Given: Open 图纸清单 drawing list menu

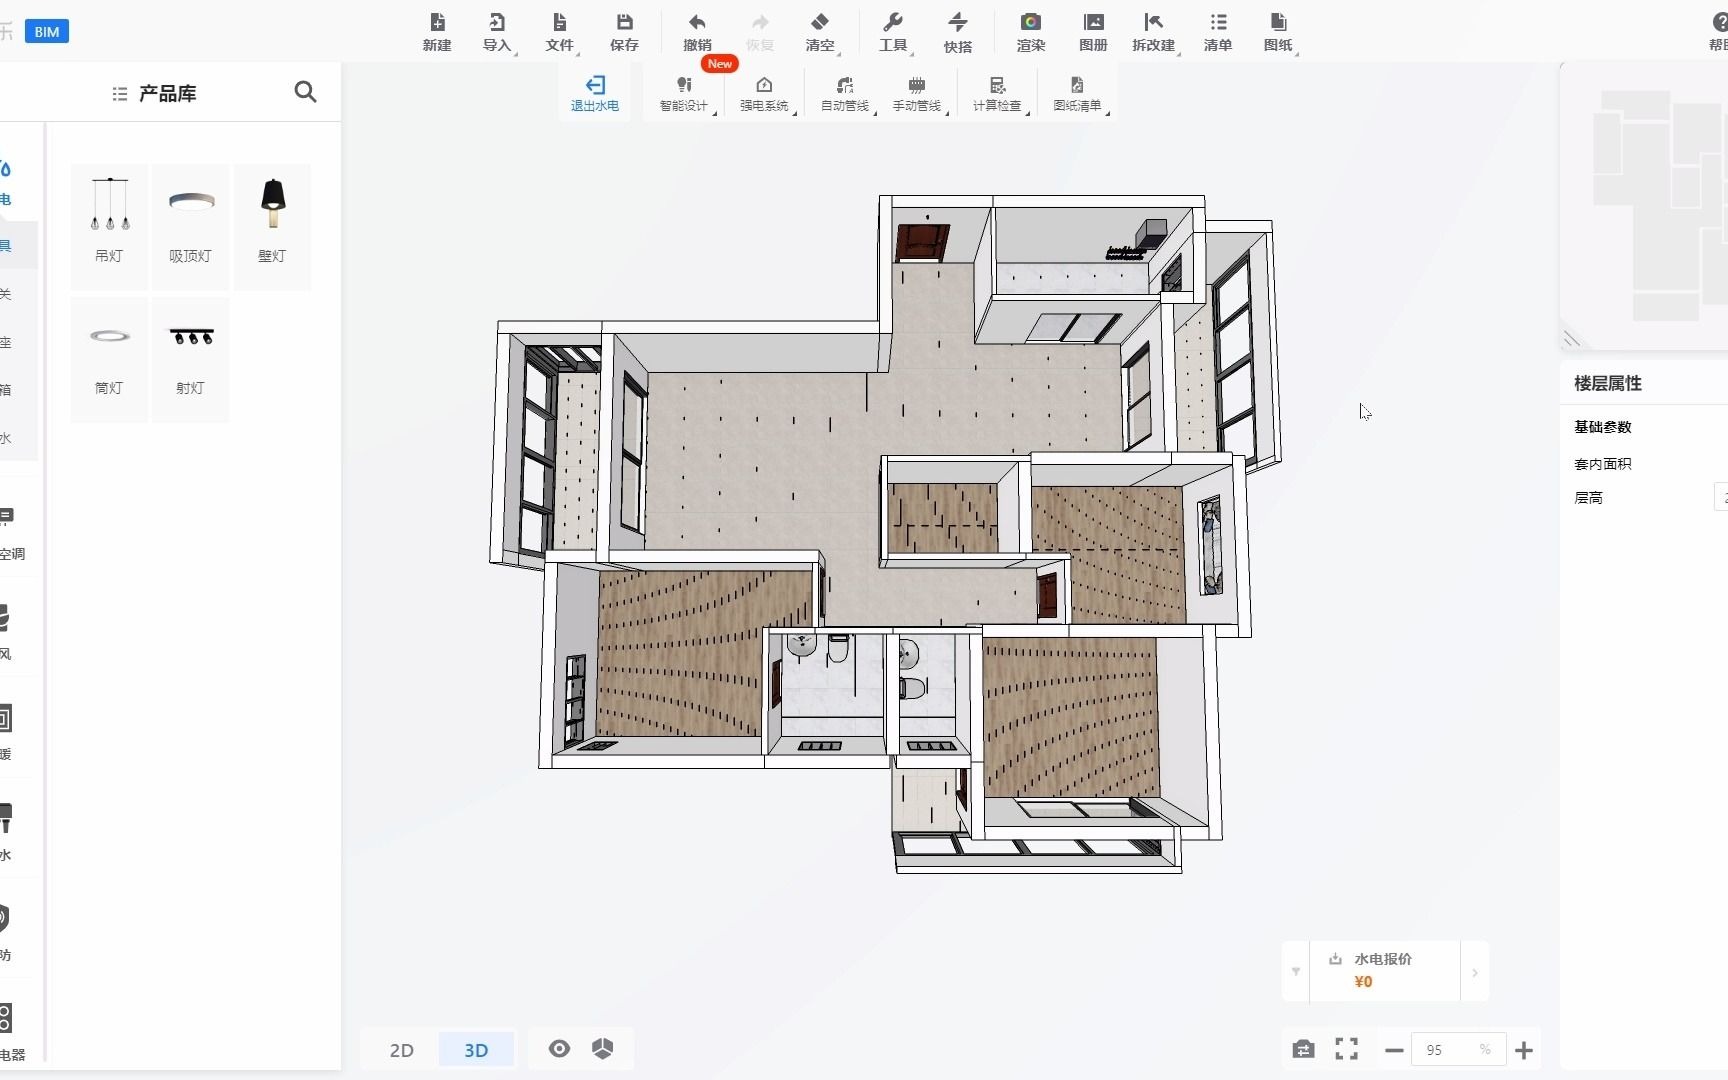Looking at the screenshot, I should pos(1077,93).
